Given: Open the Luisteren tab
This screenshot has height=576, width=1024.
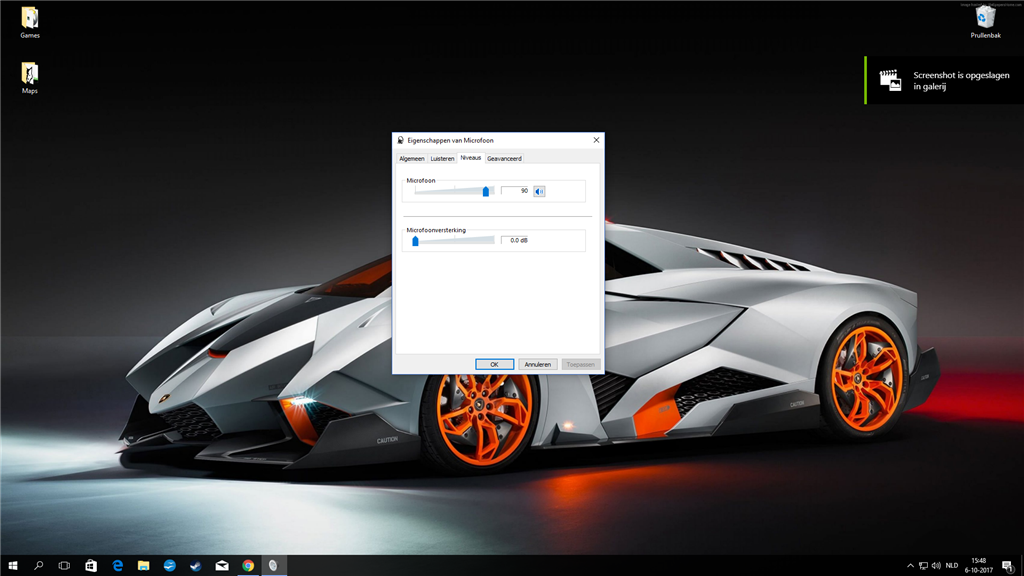Looking at the screenshot, I should [x=442, y=158].
